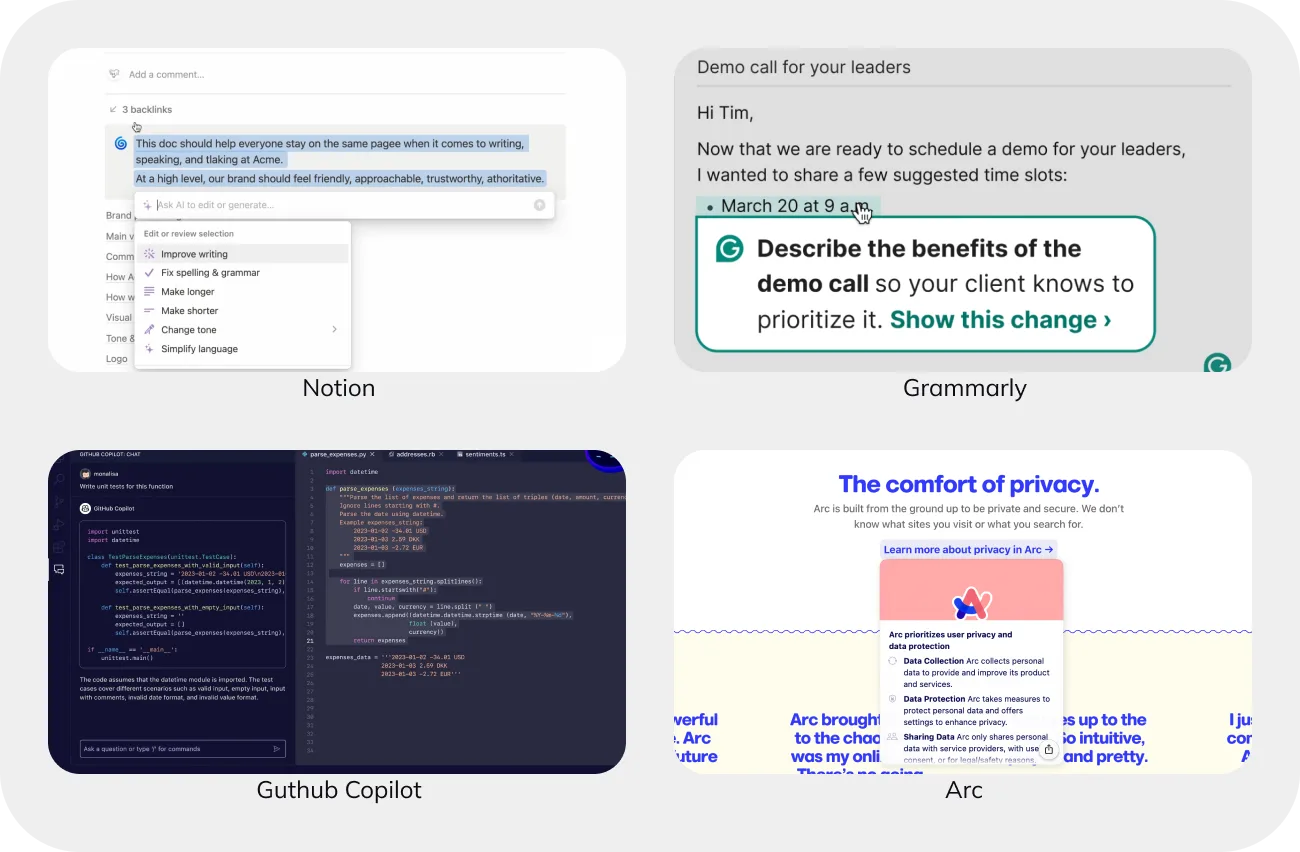Open Extensions icon in VS Code activity bar
The height and width of the screenshot is (852, 1300).
point(59,547)
